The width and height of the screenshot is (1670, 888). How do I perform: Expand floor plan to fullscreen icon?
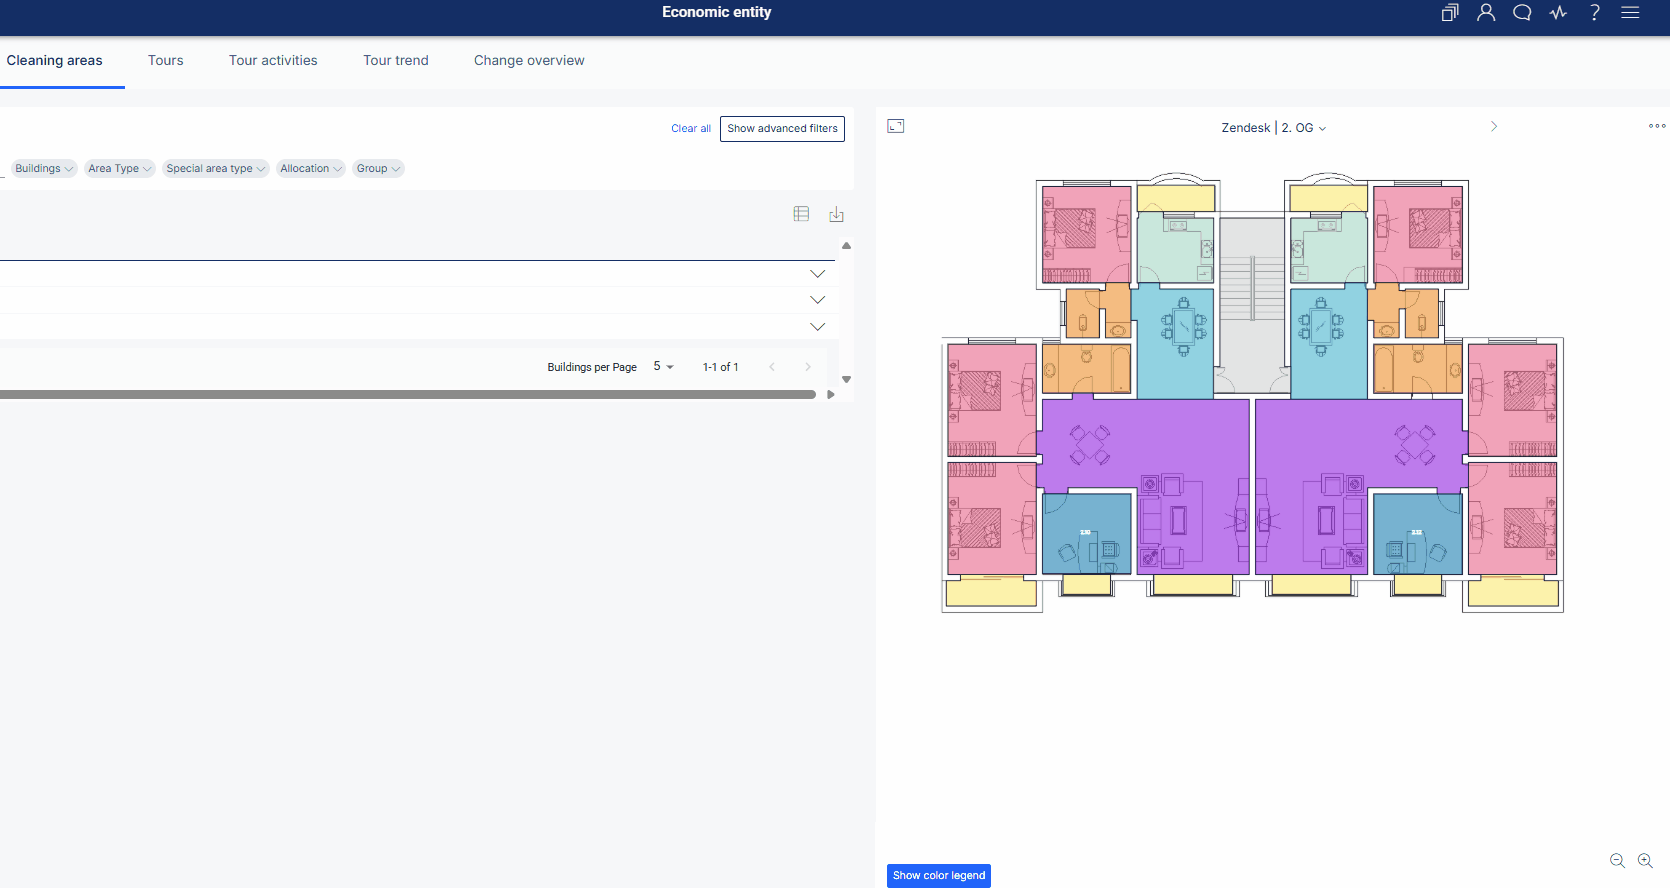tap(896, 126)
